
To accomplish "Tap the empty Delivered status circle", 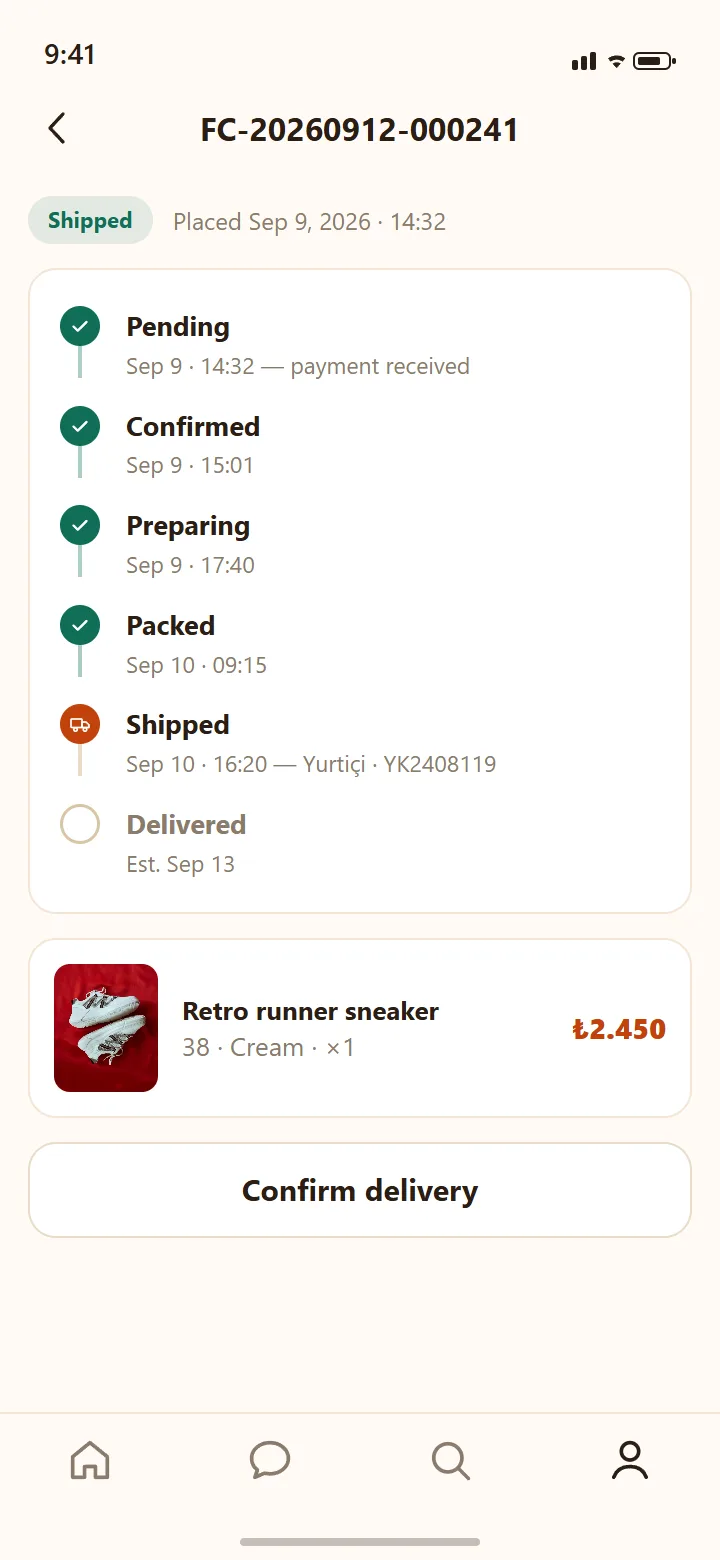I will click(80, 824).
